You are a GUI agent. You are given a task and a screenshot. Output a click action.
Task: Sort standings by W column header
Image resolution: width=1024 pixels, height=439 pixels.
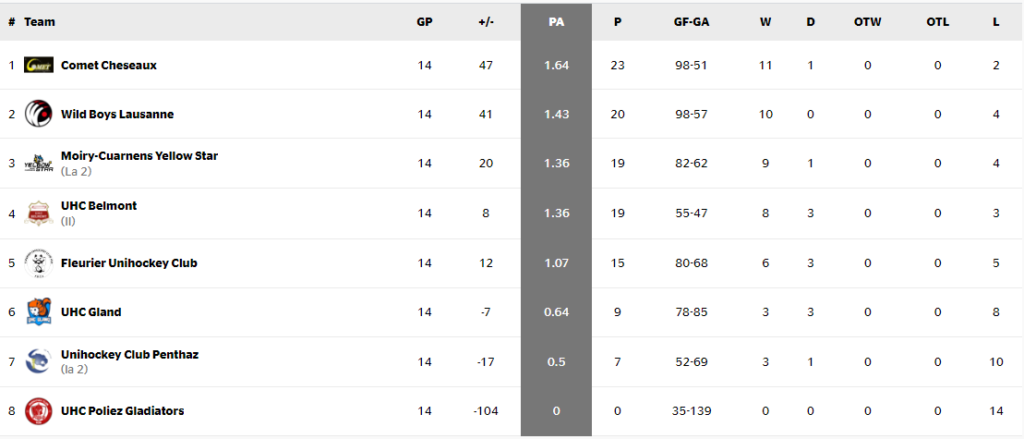pos(766,22)
